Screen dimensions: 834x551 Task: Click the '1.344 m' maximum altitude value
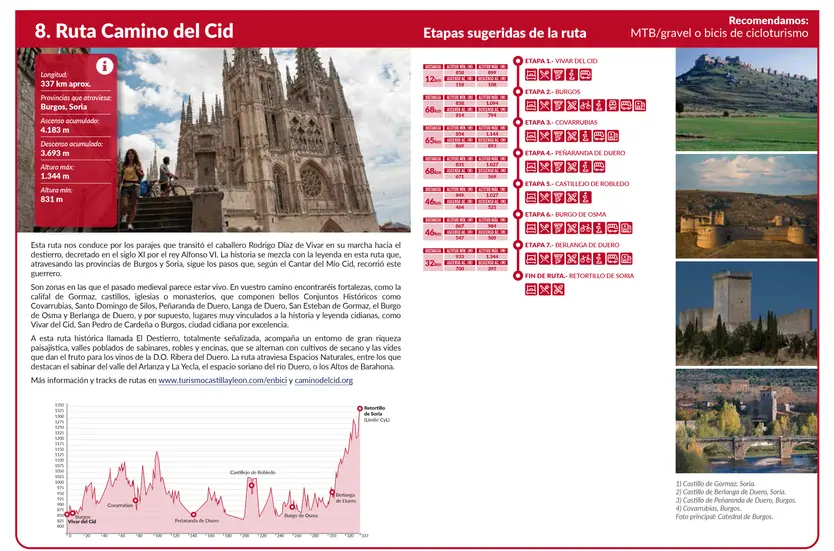pos(55,176)
